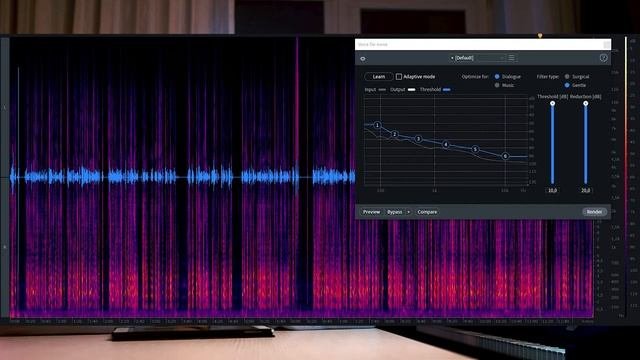
Task: Click the Learn button
Action: click(378, 76)
